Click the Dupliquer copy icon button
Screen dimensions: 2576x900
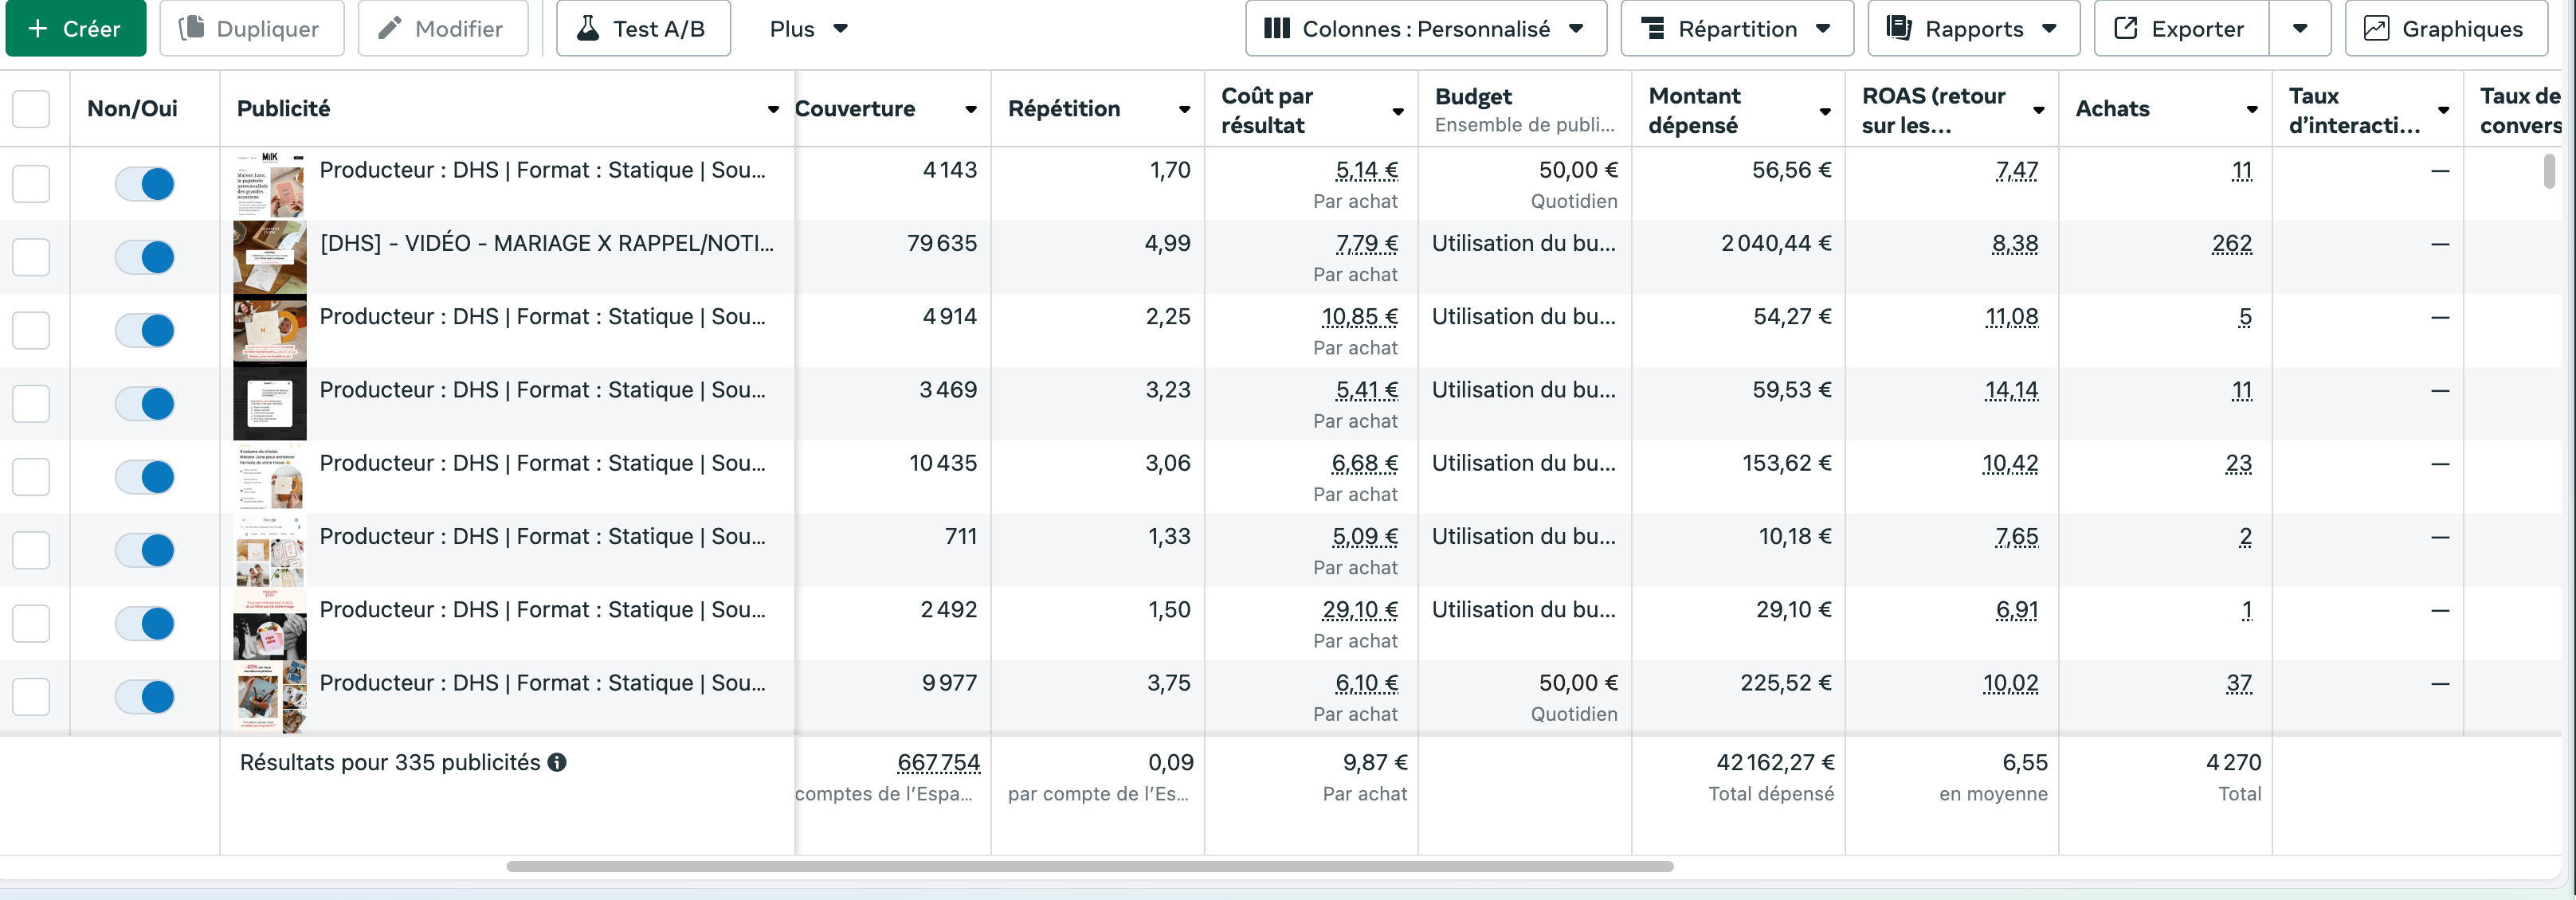pos(251,28)
